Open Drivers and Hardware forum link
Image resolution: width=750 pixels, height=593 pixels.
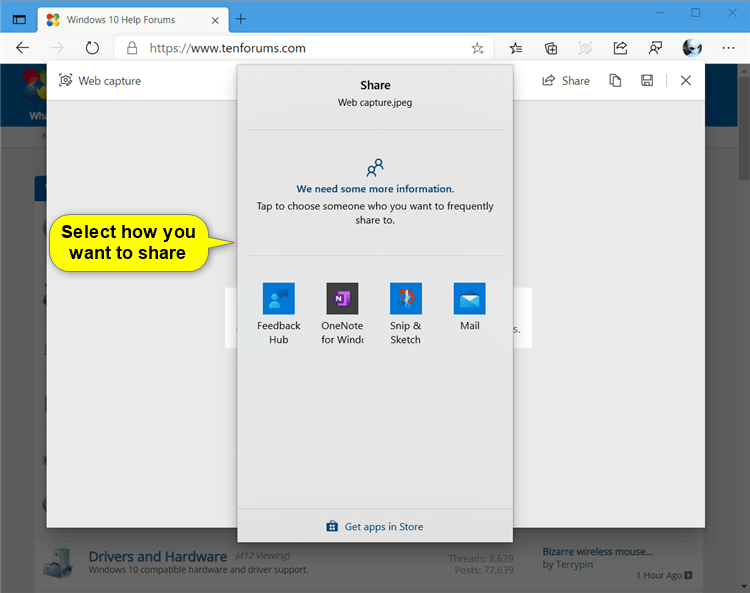point(157,557)
